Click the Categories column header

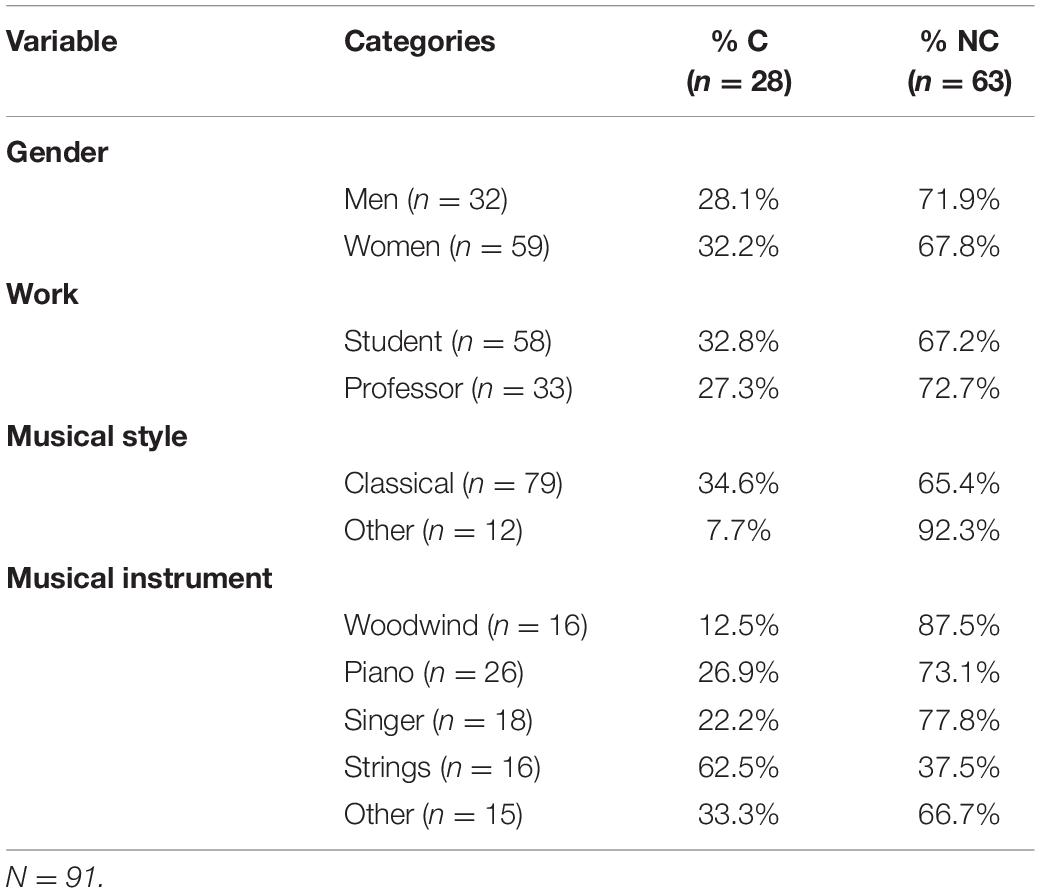point(419,42)
